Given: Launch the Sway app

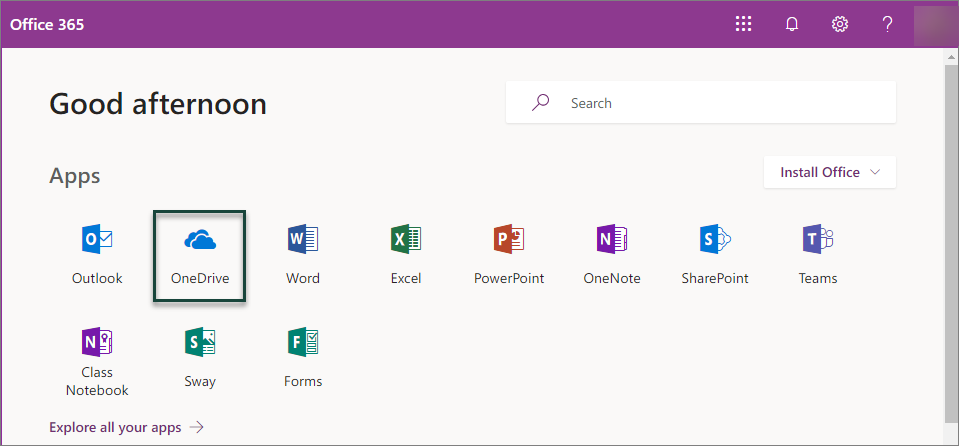Looking at the screenshot, I should tap(200, 358).
